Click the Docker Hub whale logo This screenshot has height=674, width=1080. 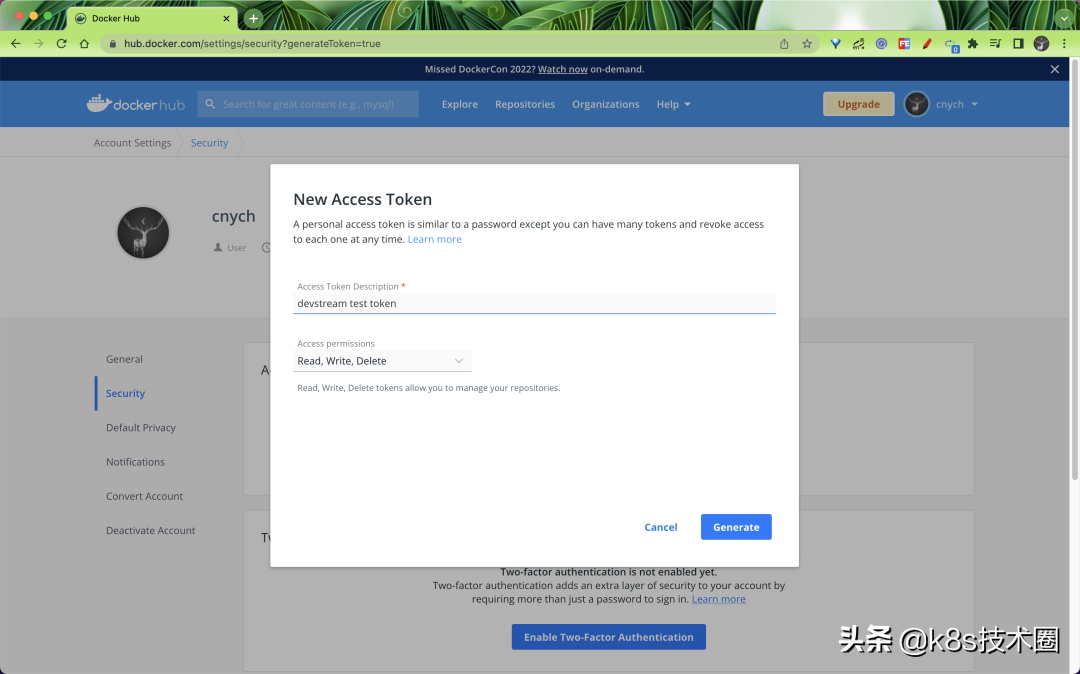136,104
